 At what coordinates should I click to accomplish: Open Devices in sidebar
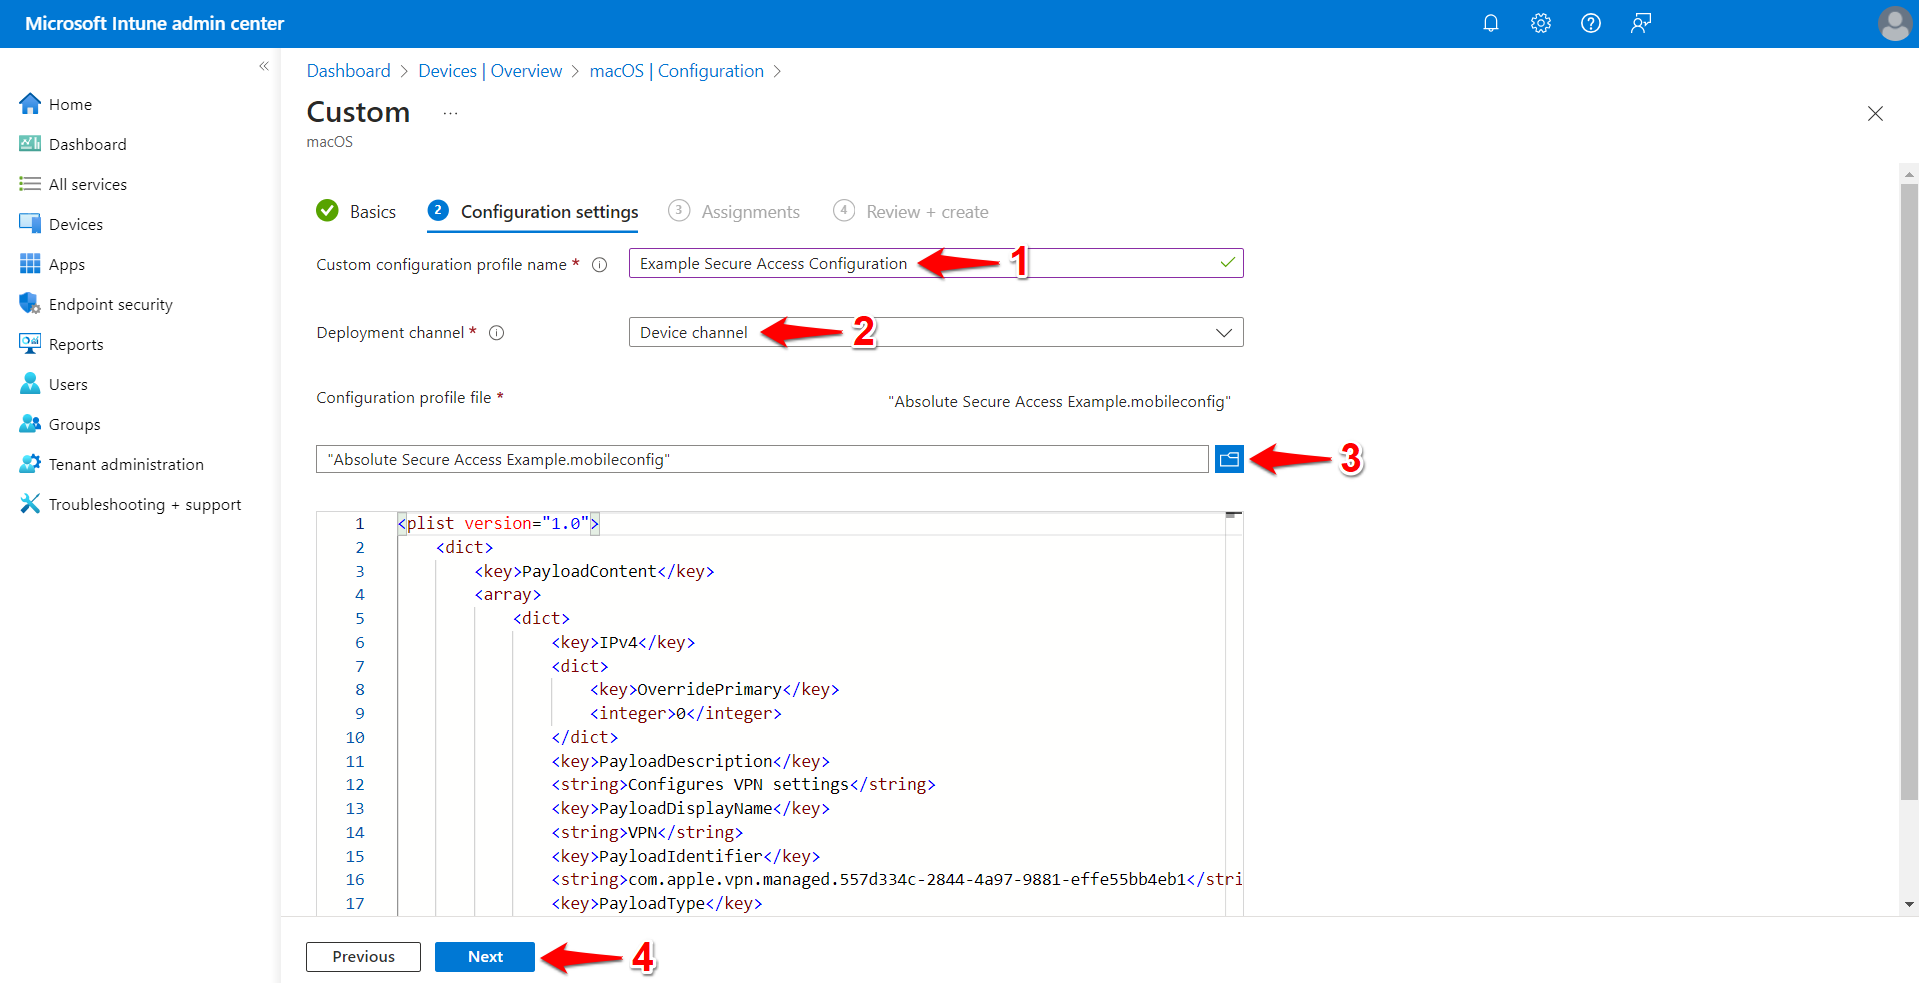[75, 224]
